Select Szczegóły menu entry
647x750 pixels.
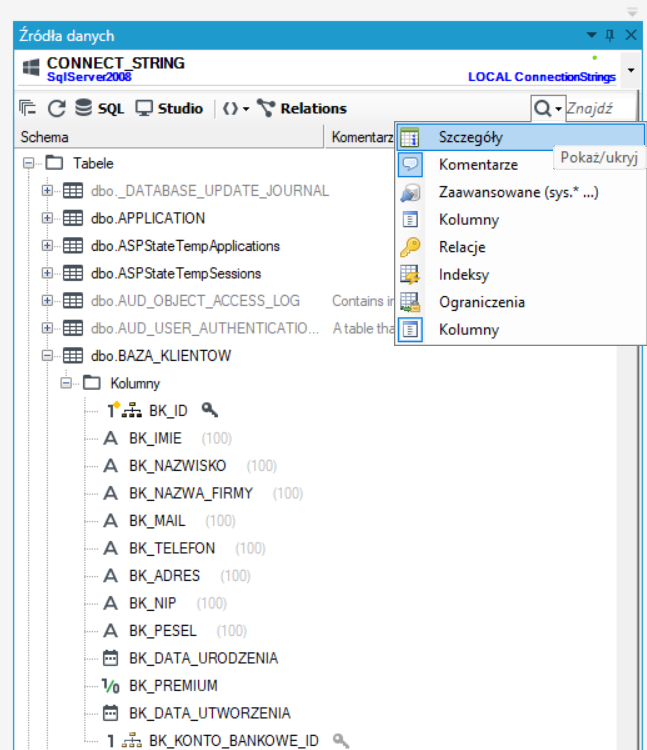pos(521,137)
